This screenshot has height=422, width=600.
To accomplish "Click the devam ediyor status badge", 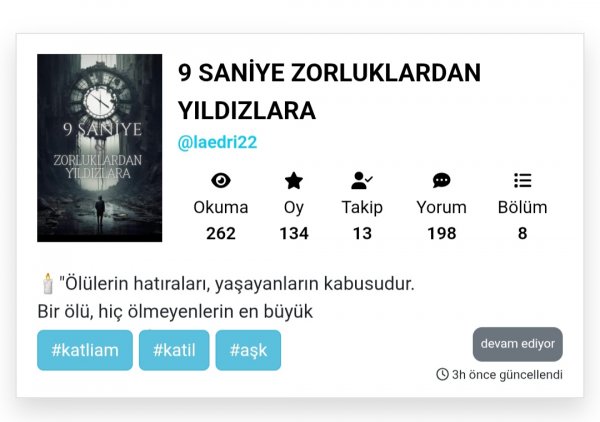I will pos(518,344).
